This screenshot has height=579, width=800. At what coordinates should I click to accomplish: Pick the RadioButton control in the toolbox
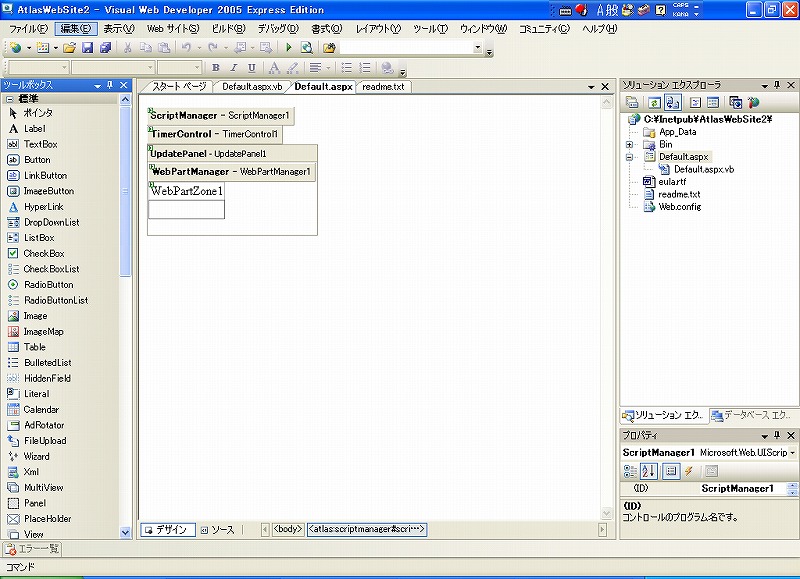click(x=41, y=285)
